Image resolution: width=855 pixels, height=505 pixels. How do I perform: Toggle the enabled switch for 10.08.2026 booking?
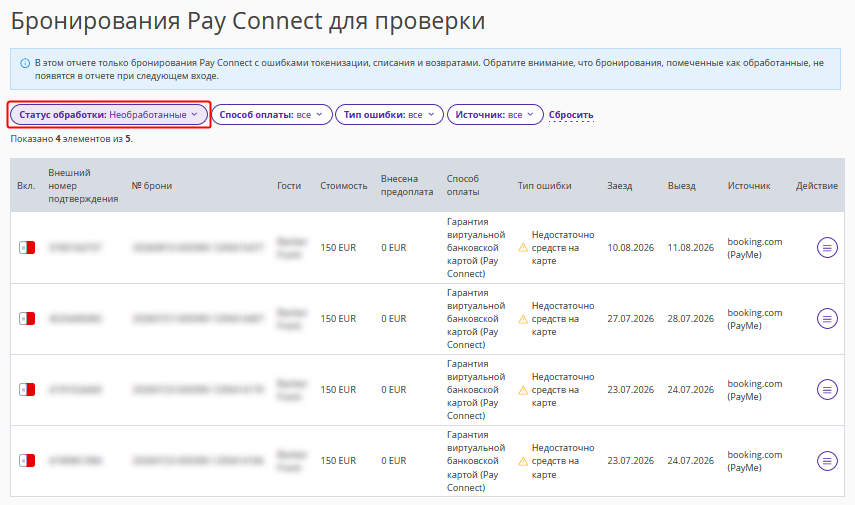[x=27, y=248]
